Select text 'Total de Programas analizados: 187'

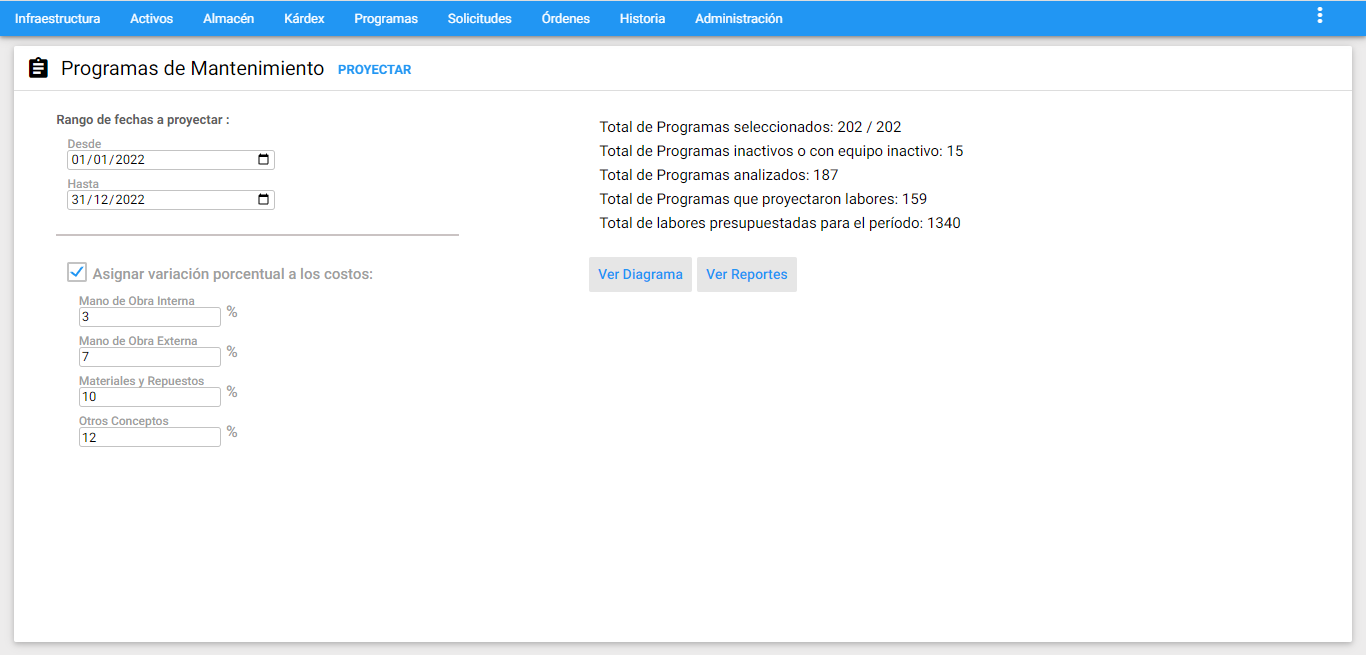[719, 175]
